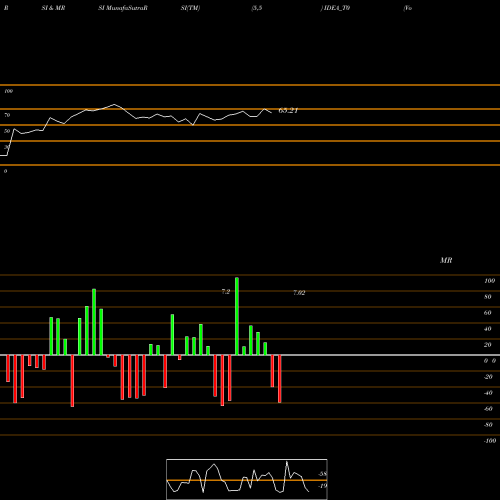
Task: Click the RSI value label 65.21
Action: coord(288,110)
